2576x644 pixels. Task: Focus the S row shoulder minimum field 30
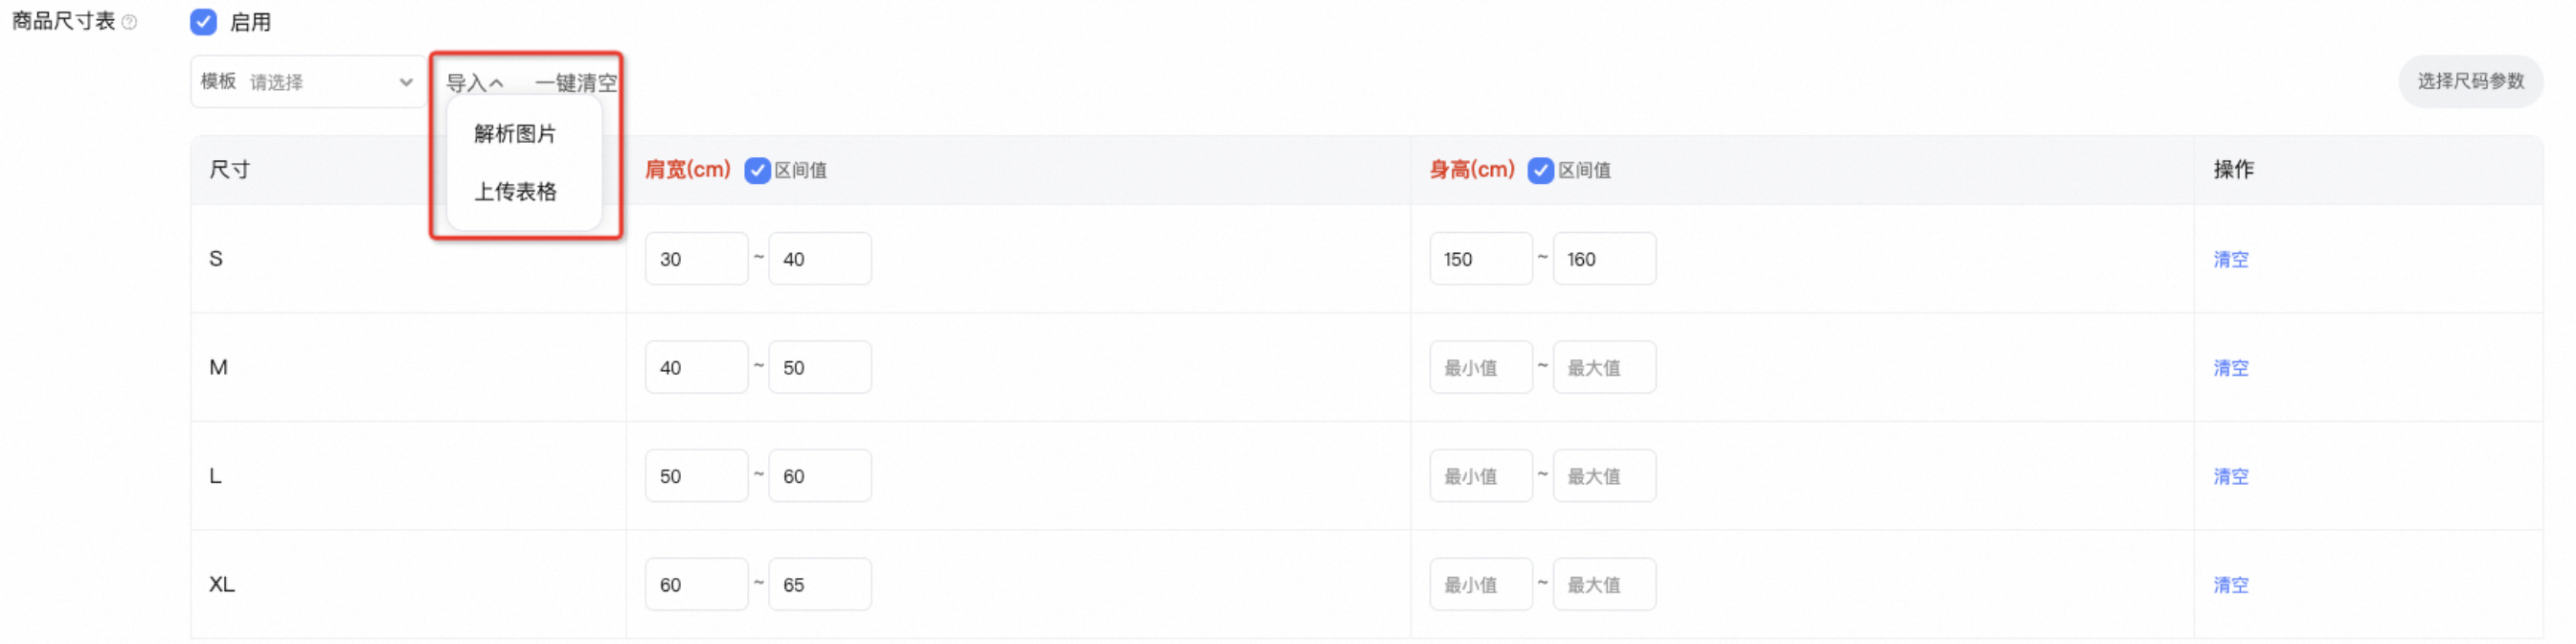[696, 259]
